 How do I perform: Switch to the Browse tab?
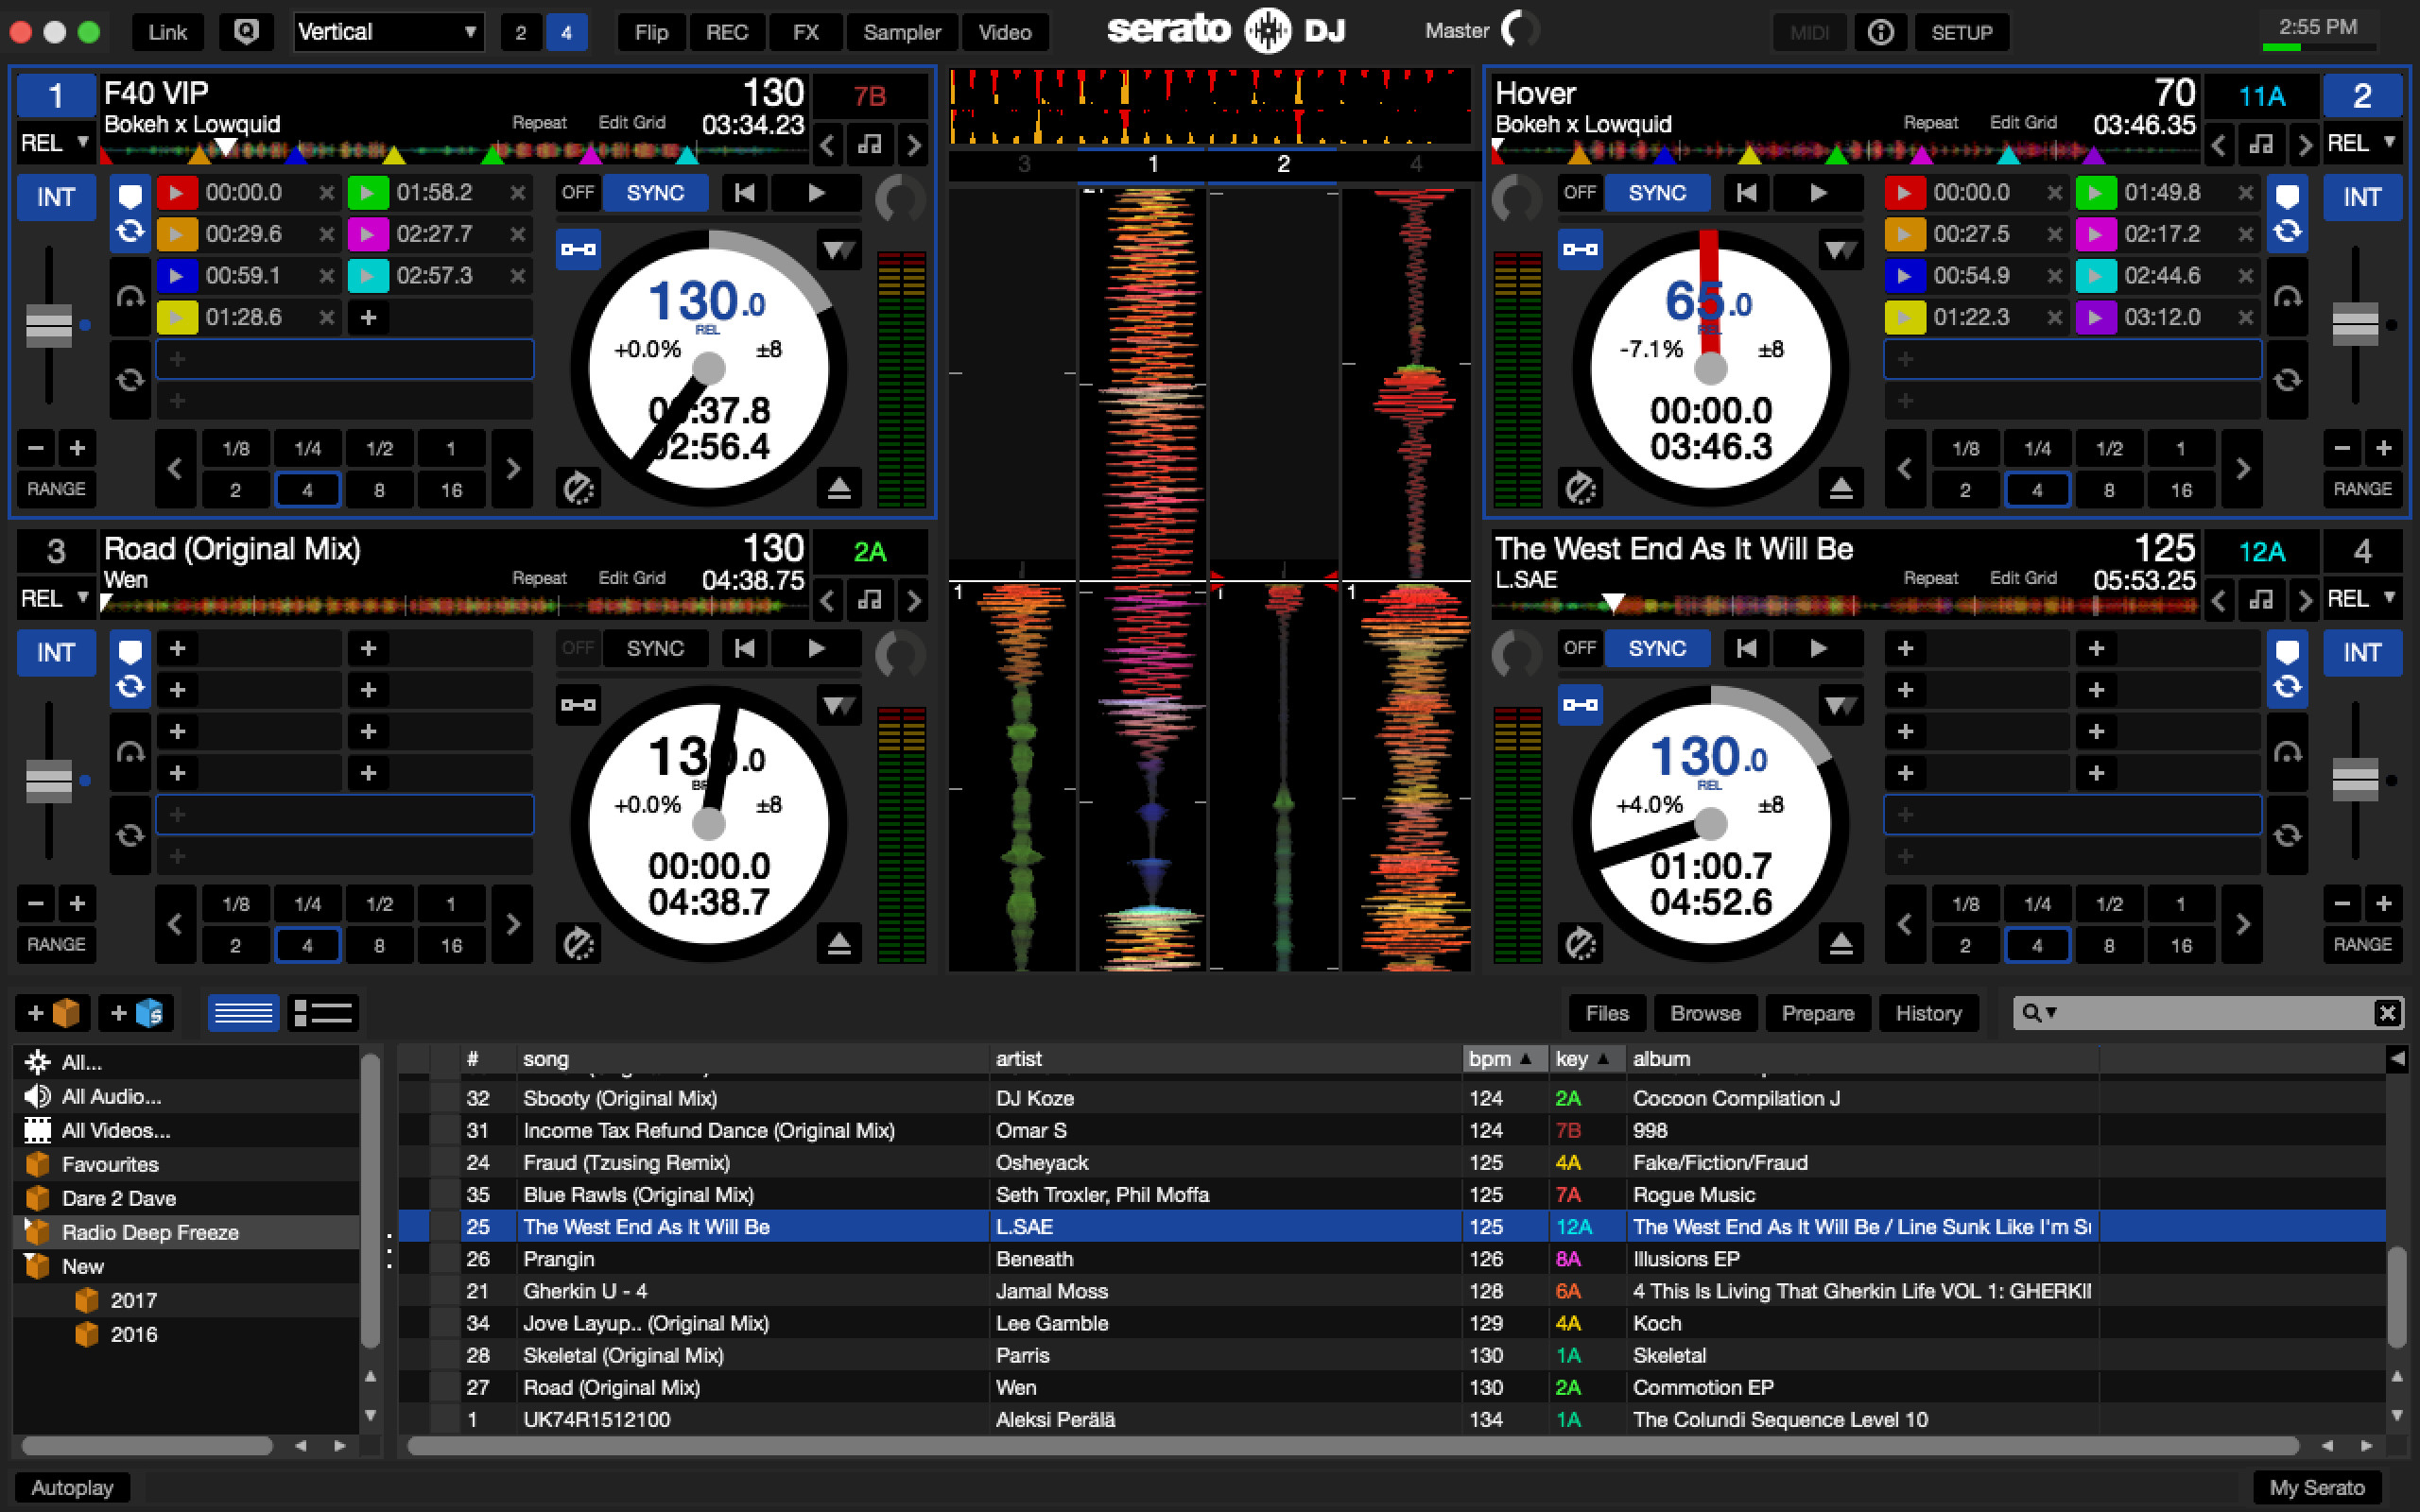click(1705, 1012)
